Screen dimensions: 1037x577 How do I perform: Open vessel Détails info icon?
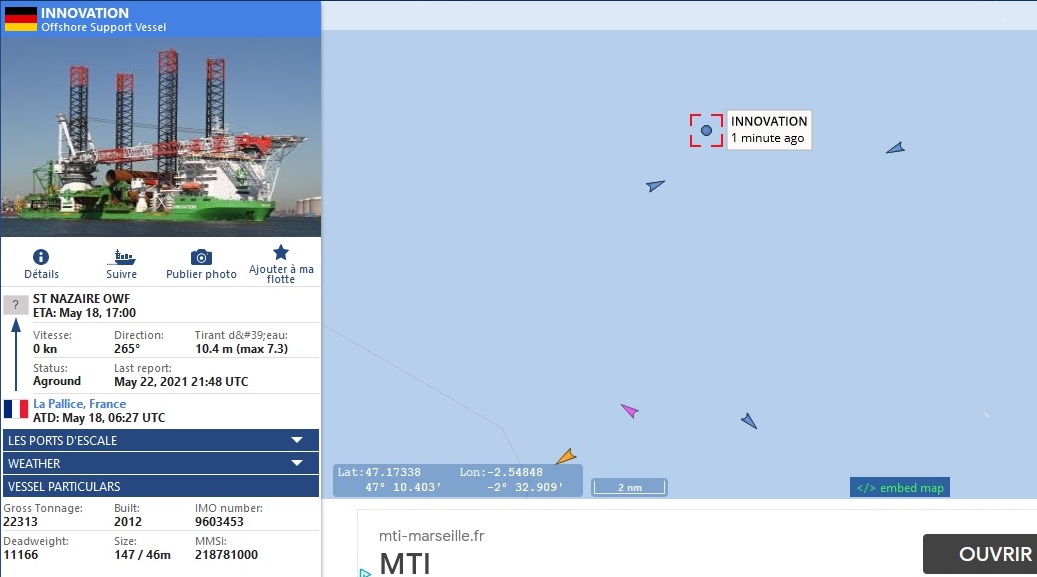41,257
